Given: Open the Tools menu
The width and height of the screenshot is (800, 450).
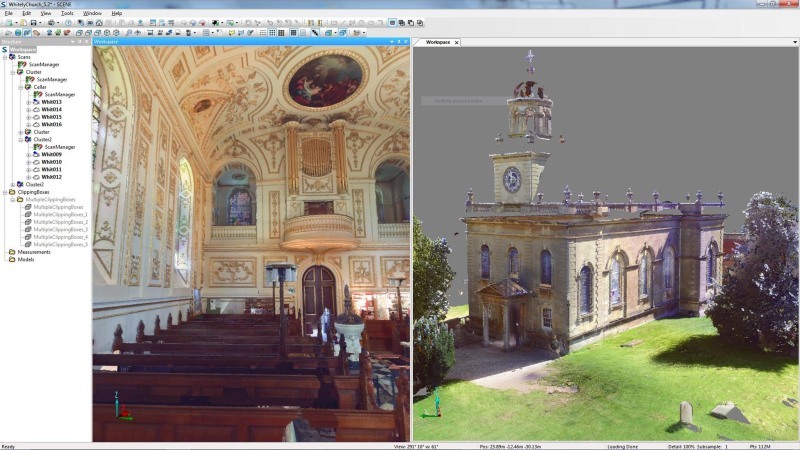Looking at the screenshot, I should [67, 13].
